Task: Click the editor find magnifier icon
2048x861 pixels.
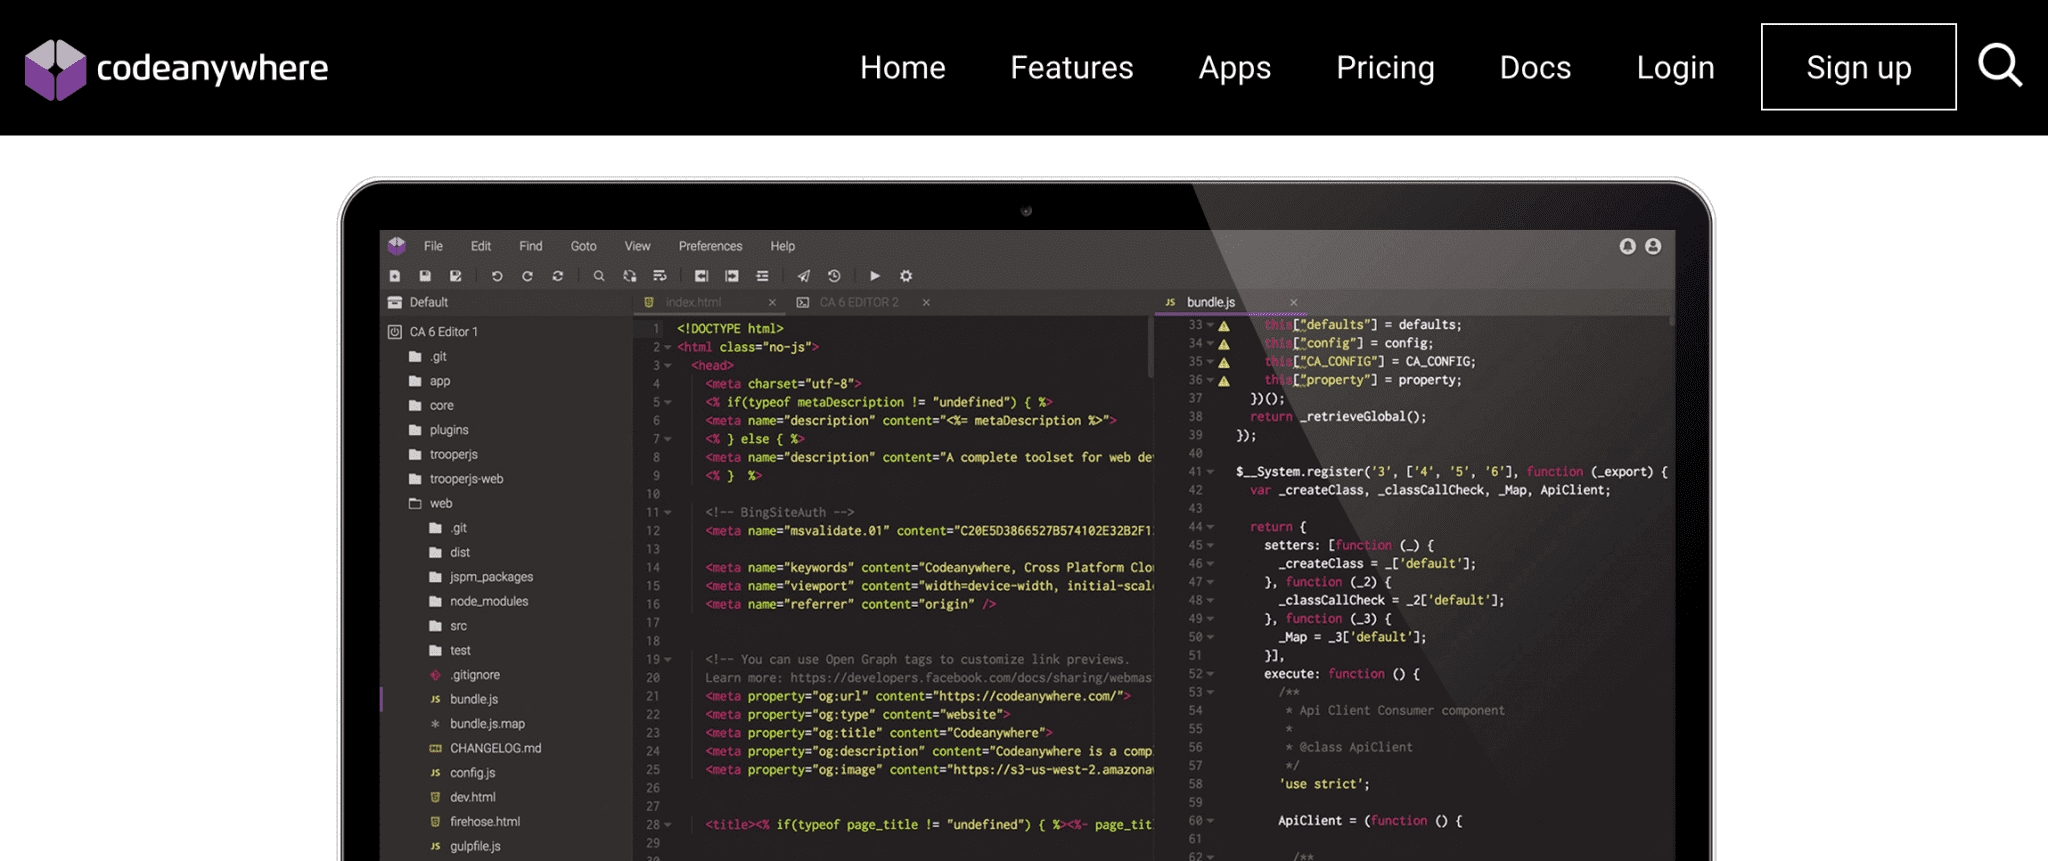Action: point(599,276)
